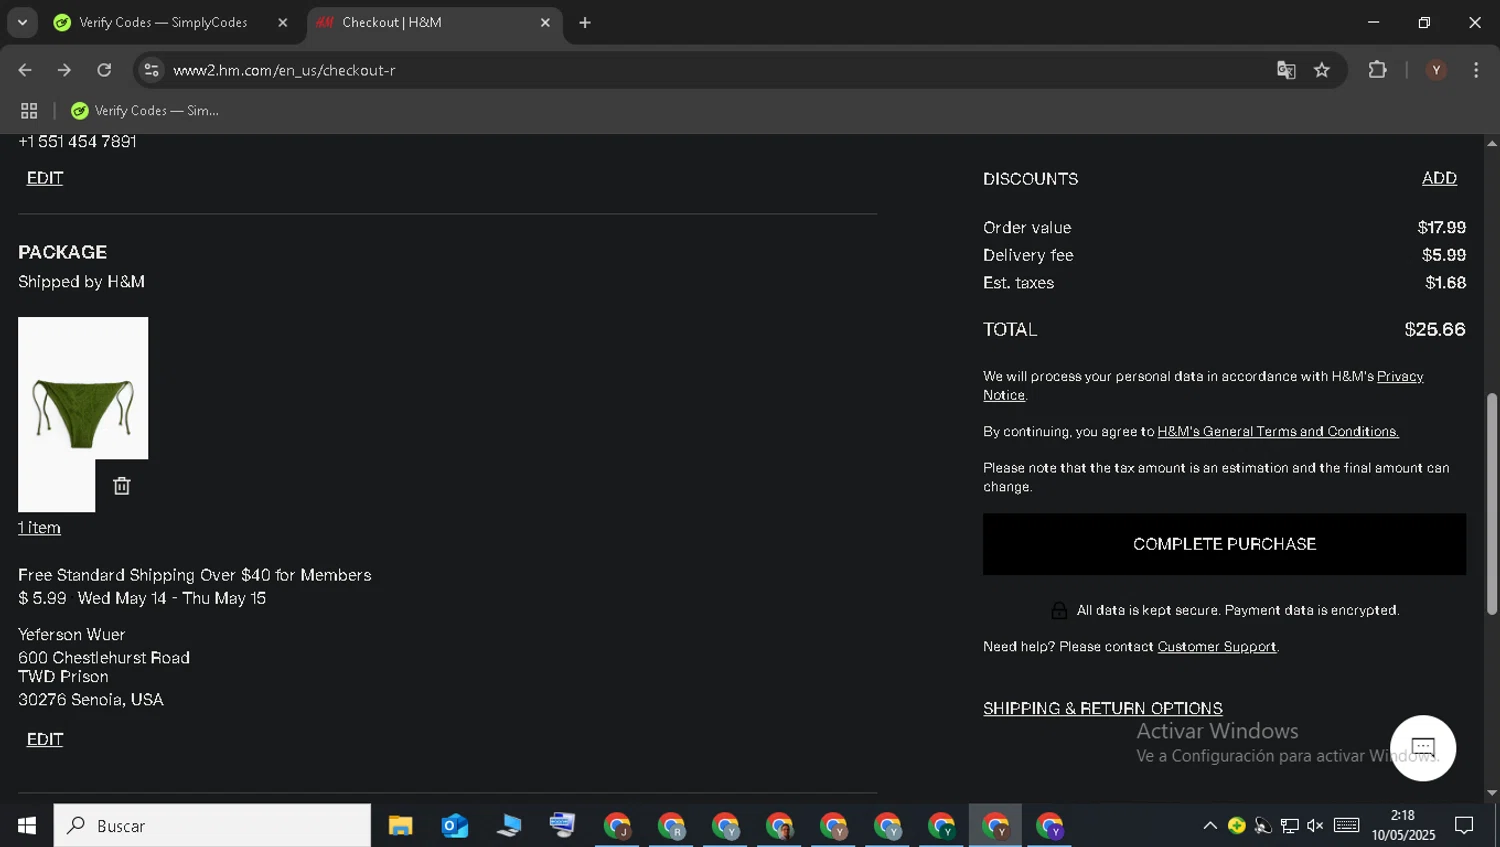Open H&M's General Terms and Conditions

coord(1277,432)
